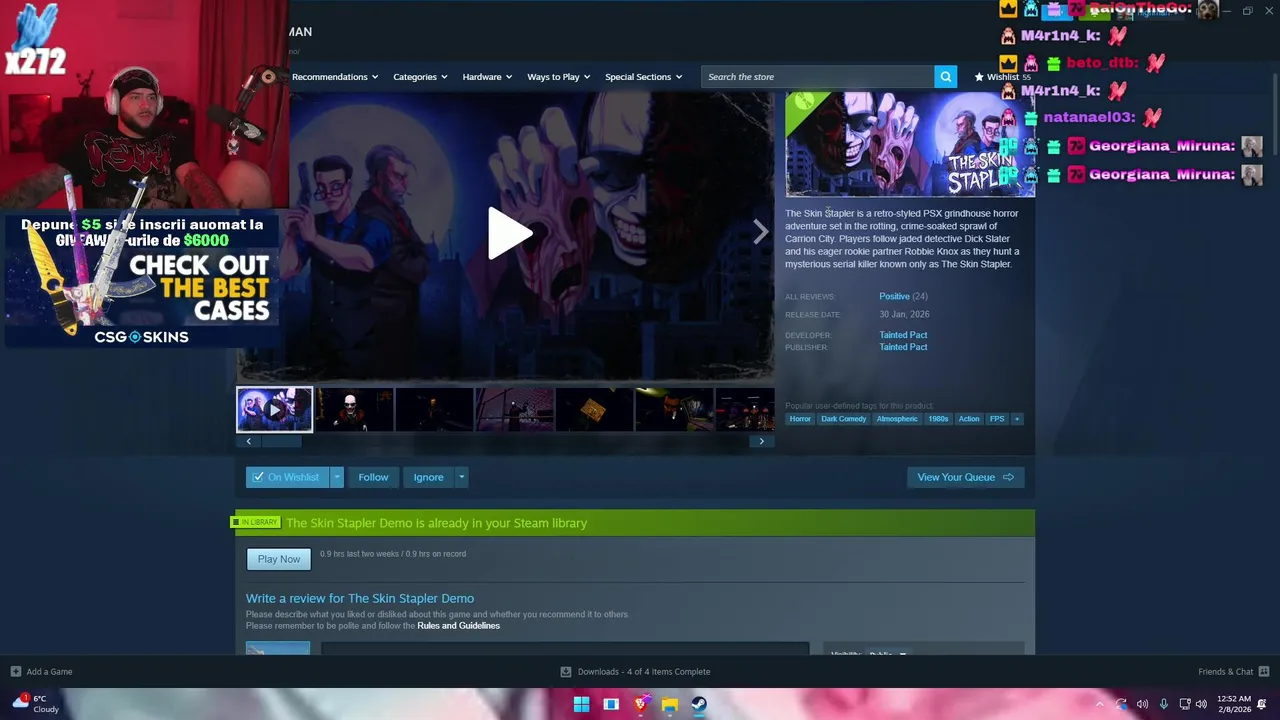The height and width of the screenshot is (720, 1280).
Task: Open the Ways to Play dropdown
Action: (559, 77)
